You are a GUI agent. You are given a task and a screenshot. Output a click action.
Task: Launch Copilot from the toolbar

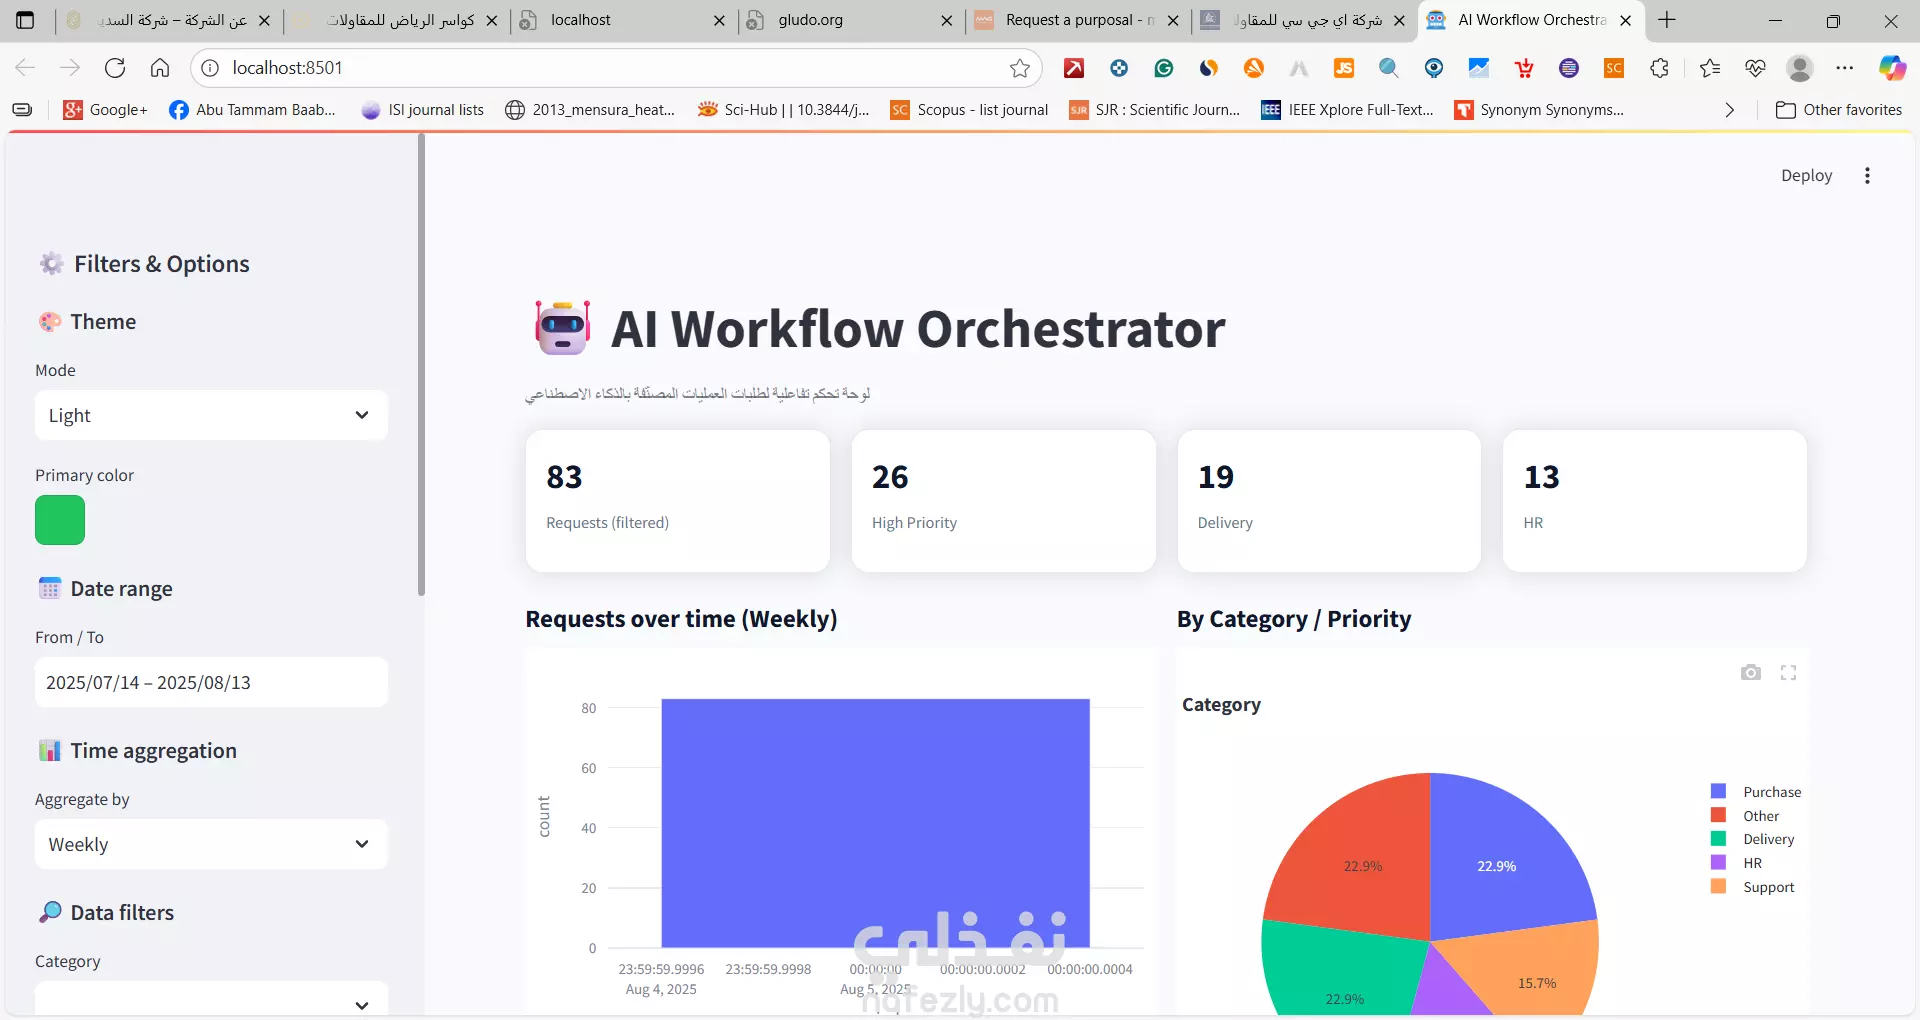[x=1892, y=68]
